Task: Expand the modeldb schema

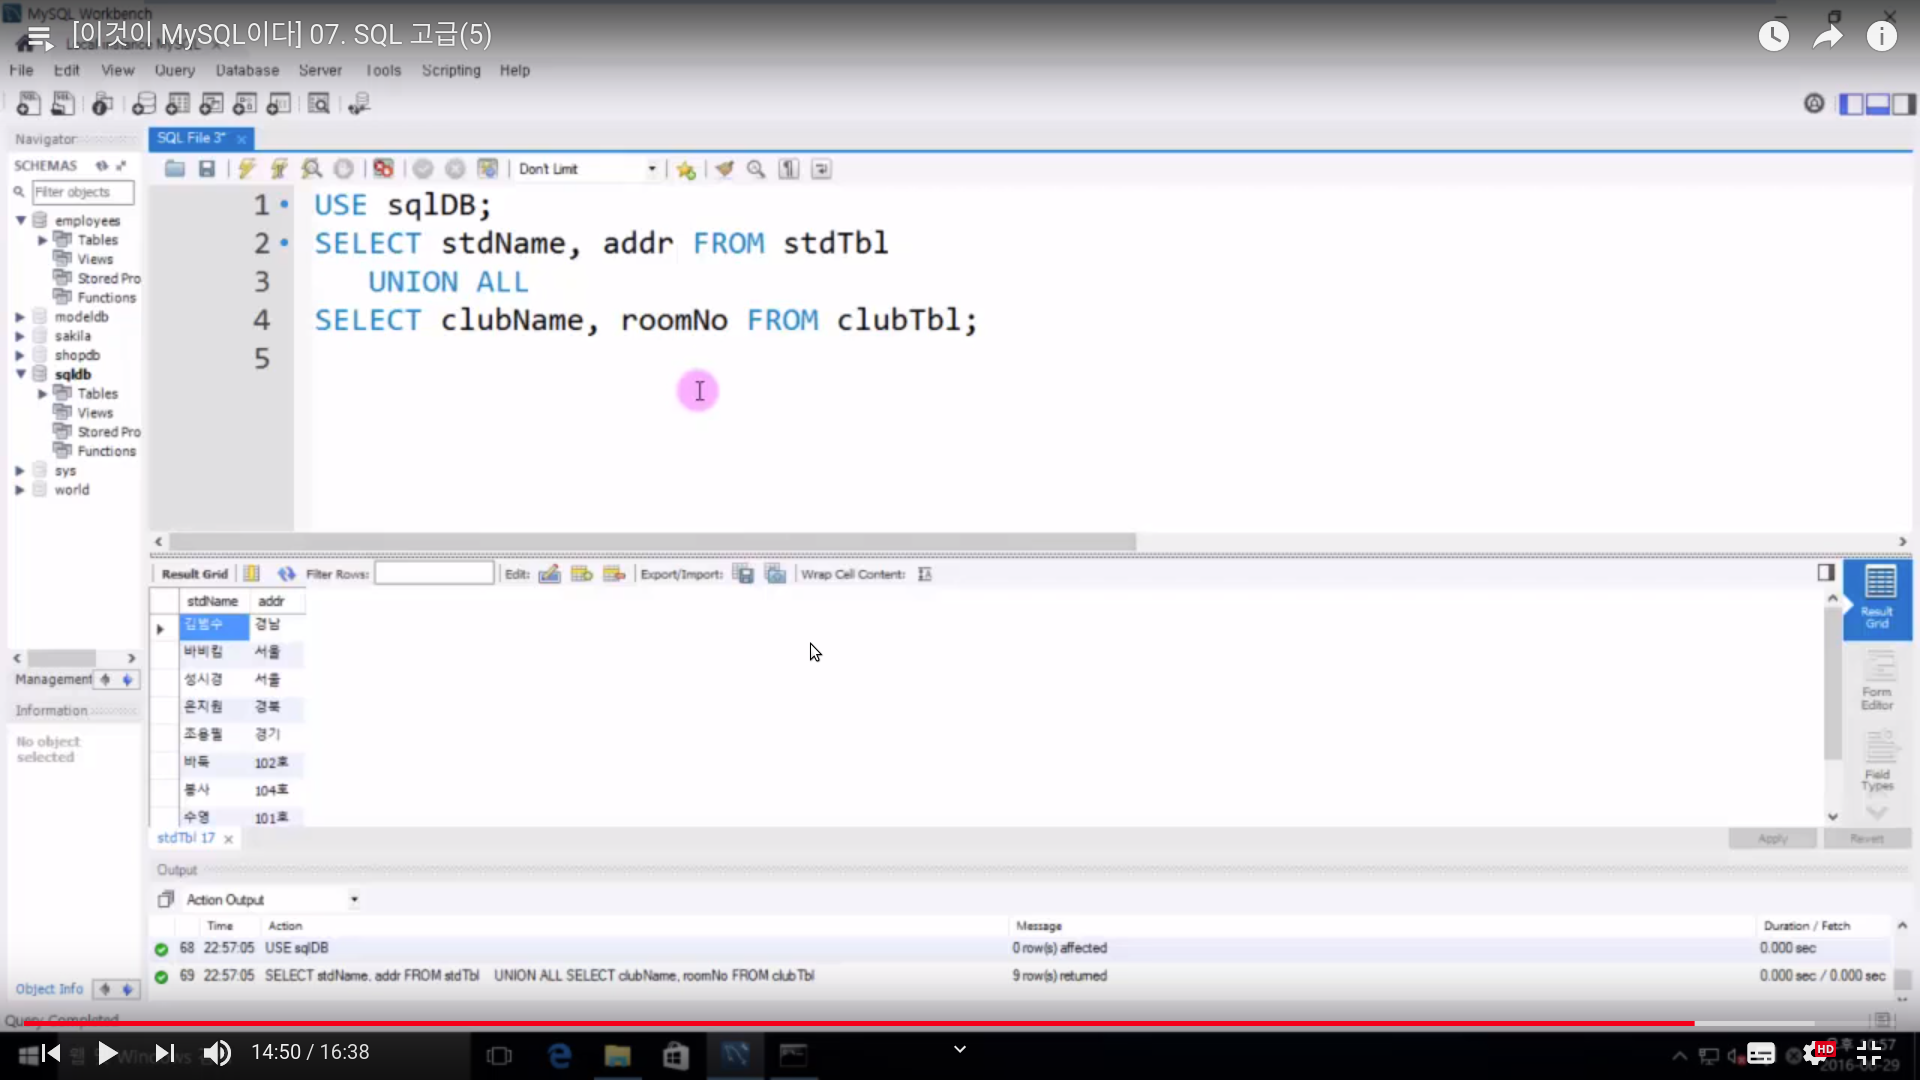Action: tap(20, 317)
